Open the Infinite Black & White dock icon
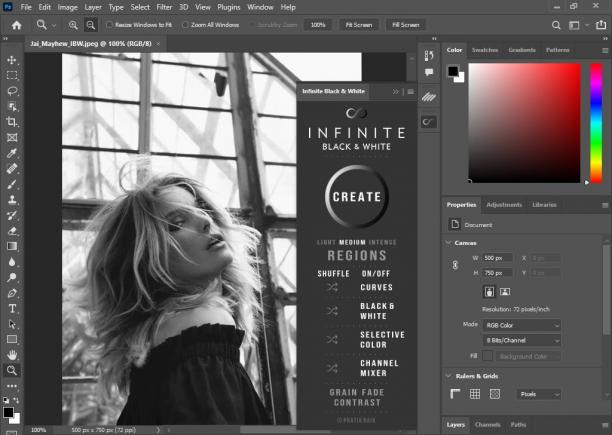Image resolution: width=612 pixels, height=435 pixels. (x=429, y=122)
